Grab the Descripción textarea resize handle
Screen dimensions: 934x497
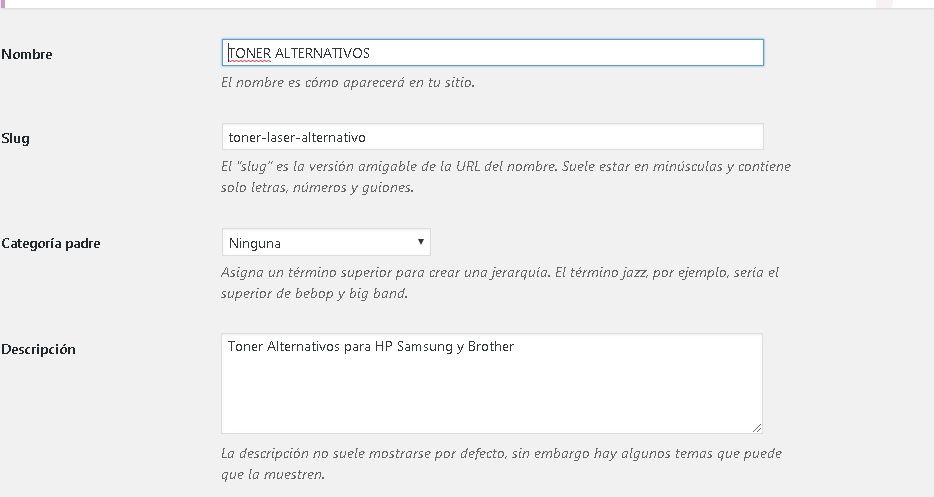tap(756, 427)
